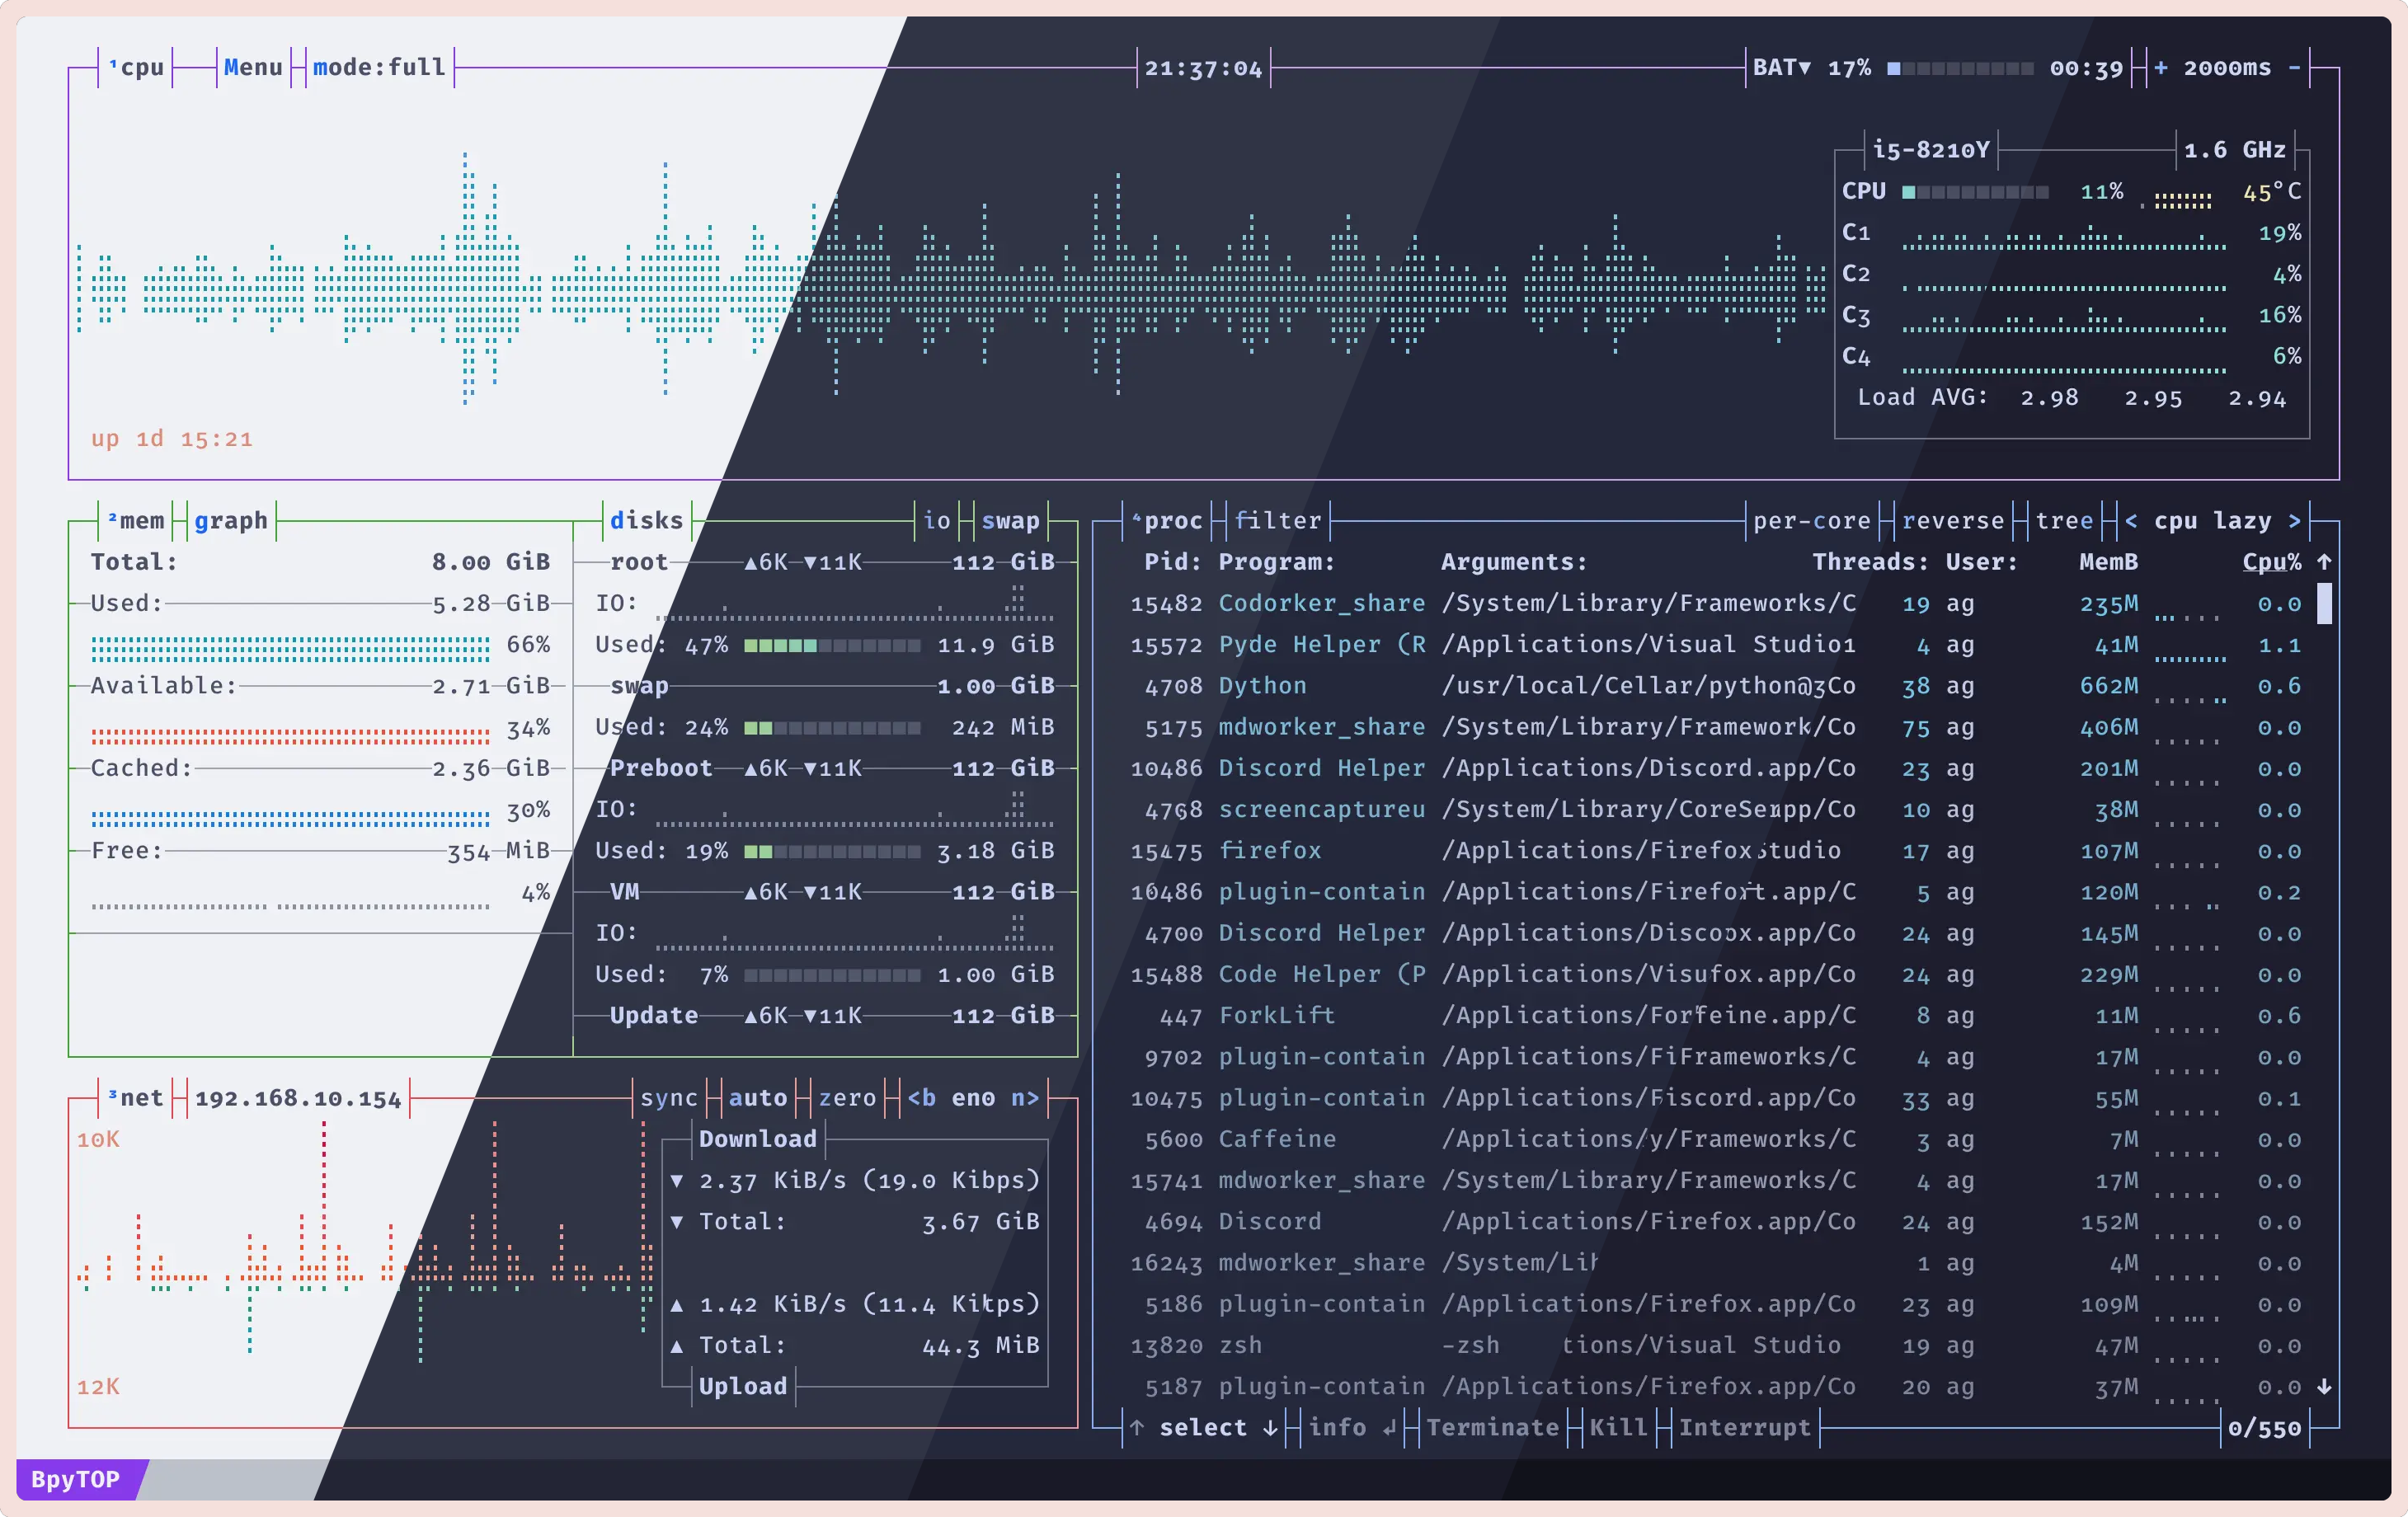Viewport: 2408px width, 1517px height.
Task: Click the right arrow after cpu lazy sorting
Action: (x=2294, y=521)
